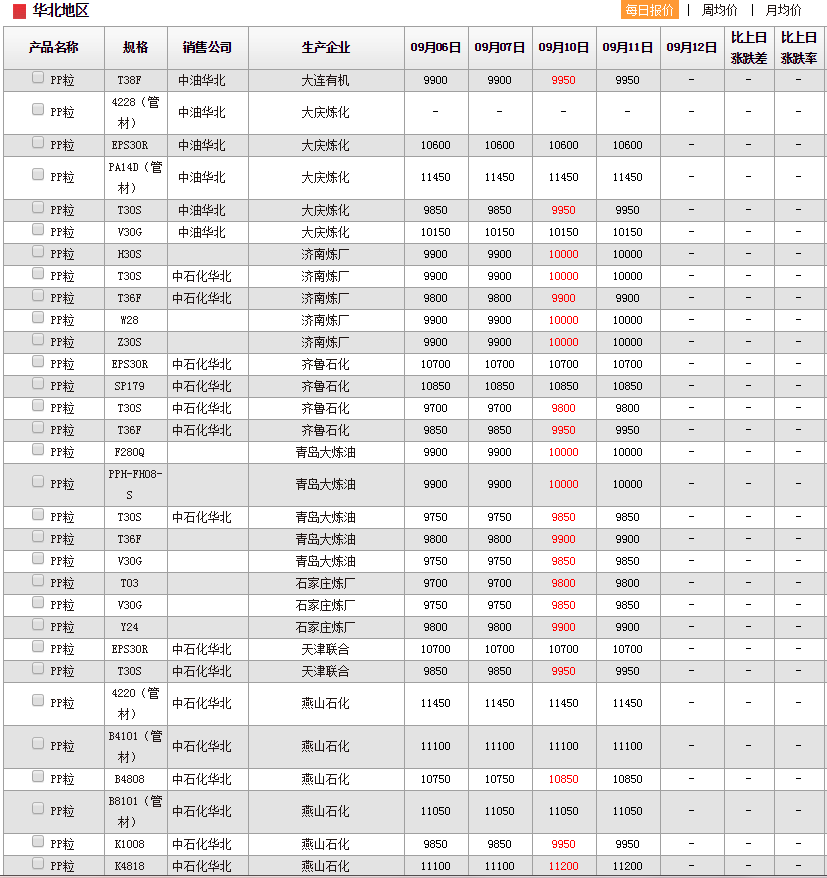
Task: Click 10850 red price in B4808 row
Action: tap(563, 779)
